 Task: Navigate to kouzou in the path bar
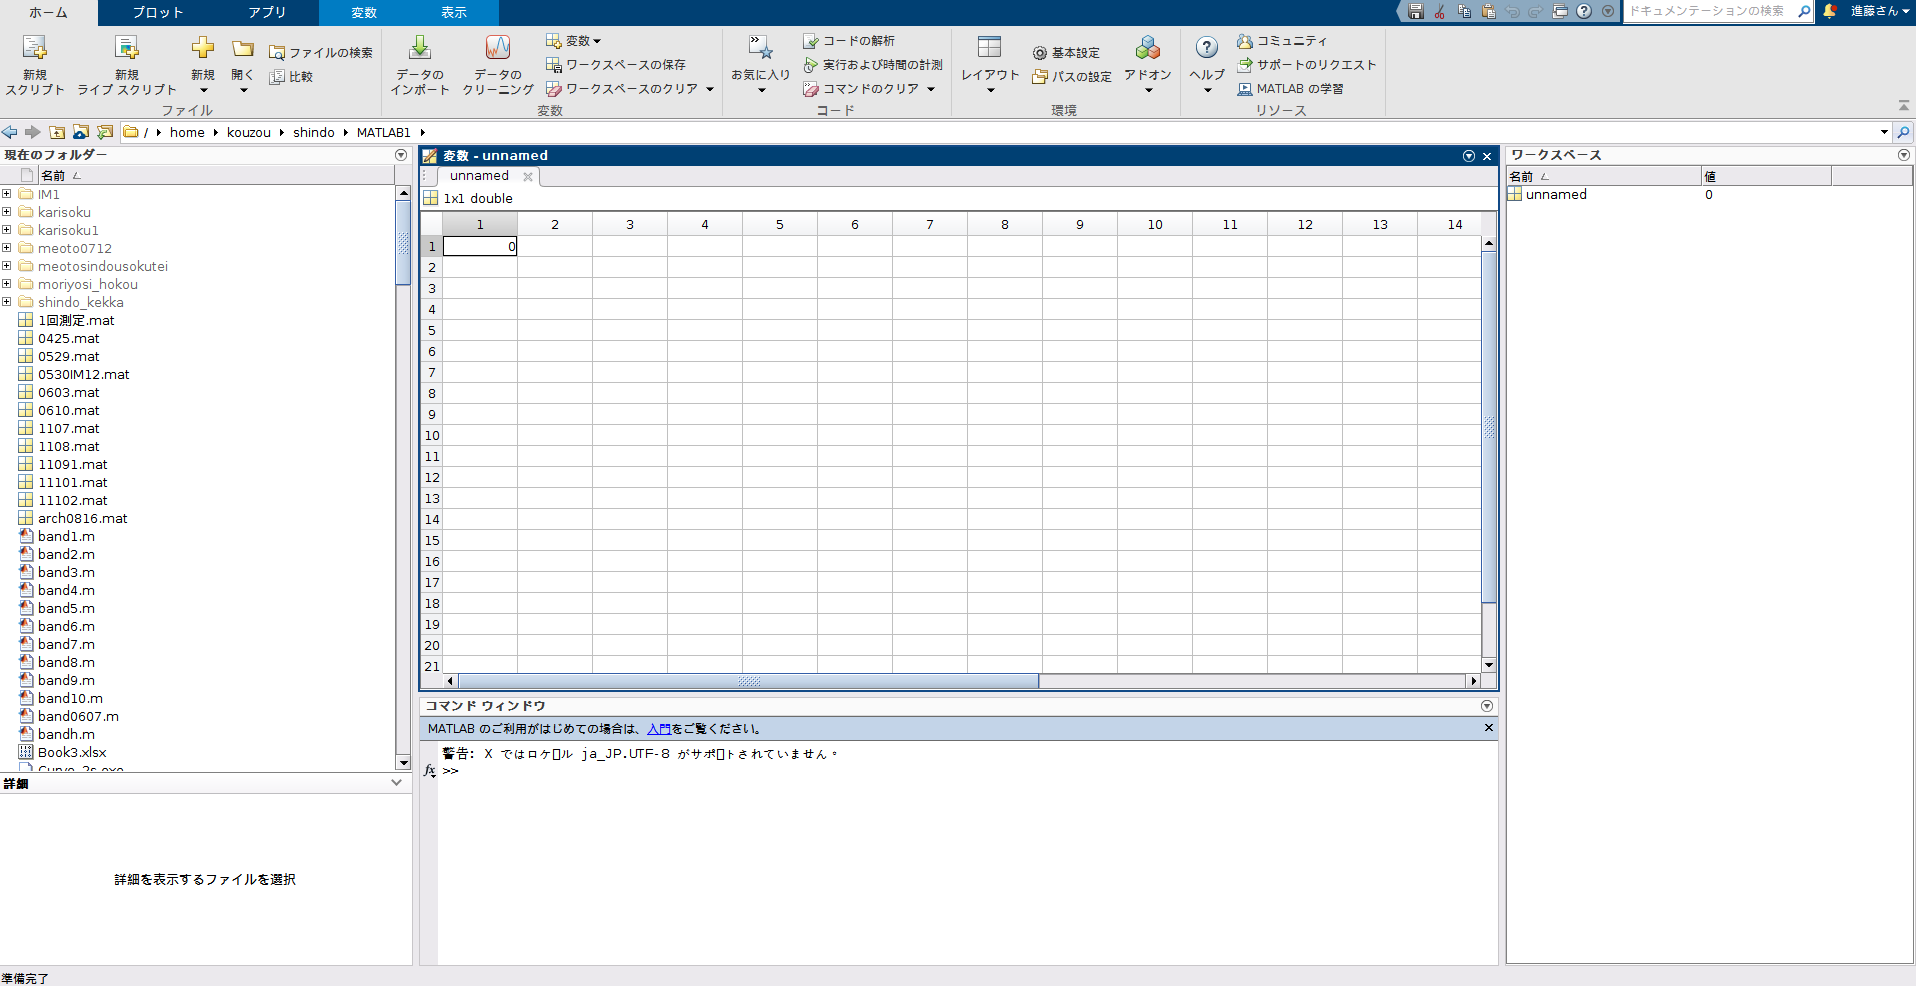[x=249, y=132]
